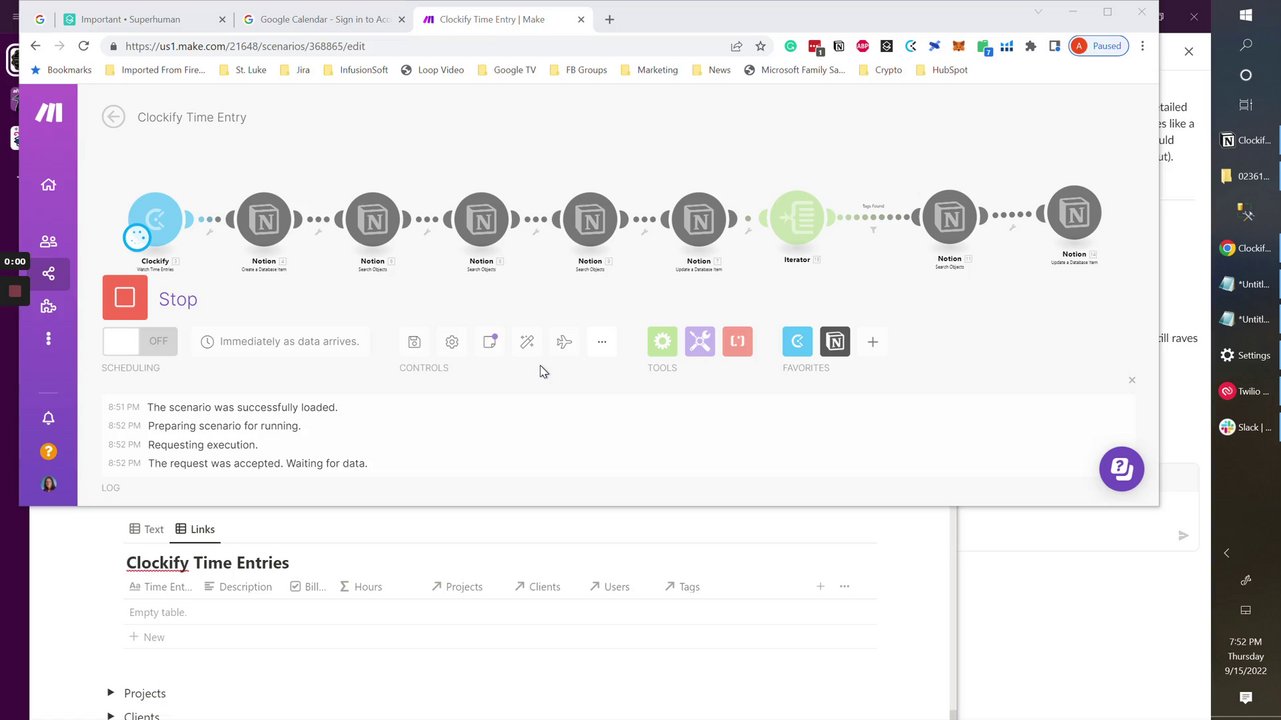
Task: Open the green Flow control tool
Action: point(662,342)
